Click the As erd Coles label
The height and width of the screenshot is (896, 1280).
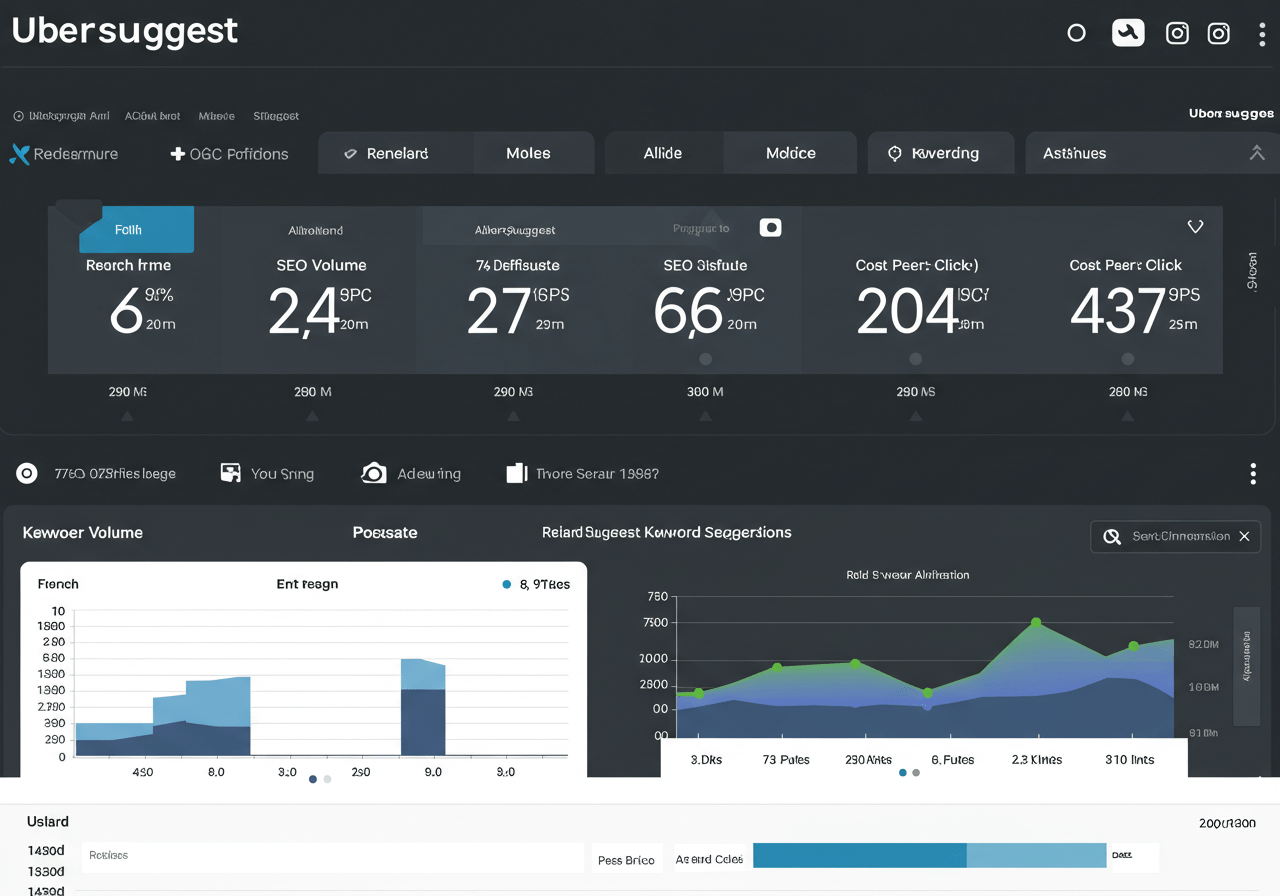[709, 860]
